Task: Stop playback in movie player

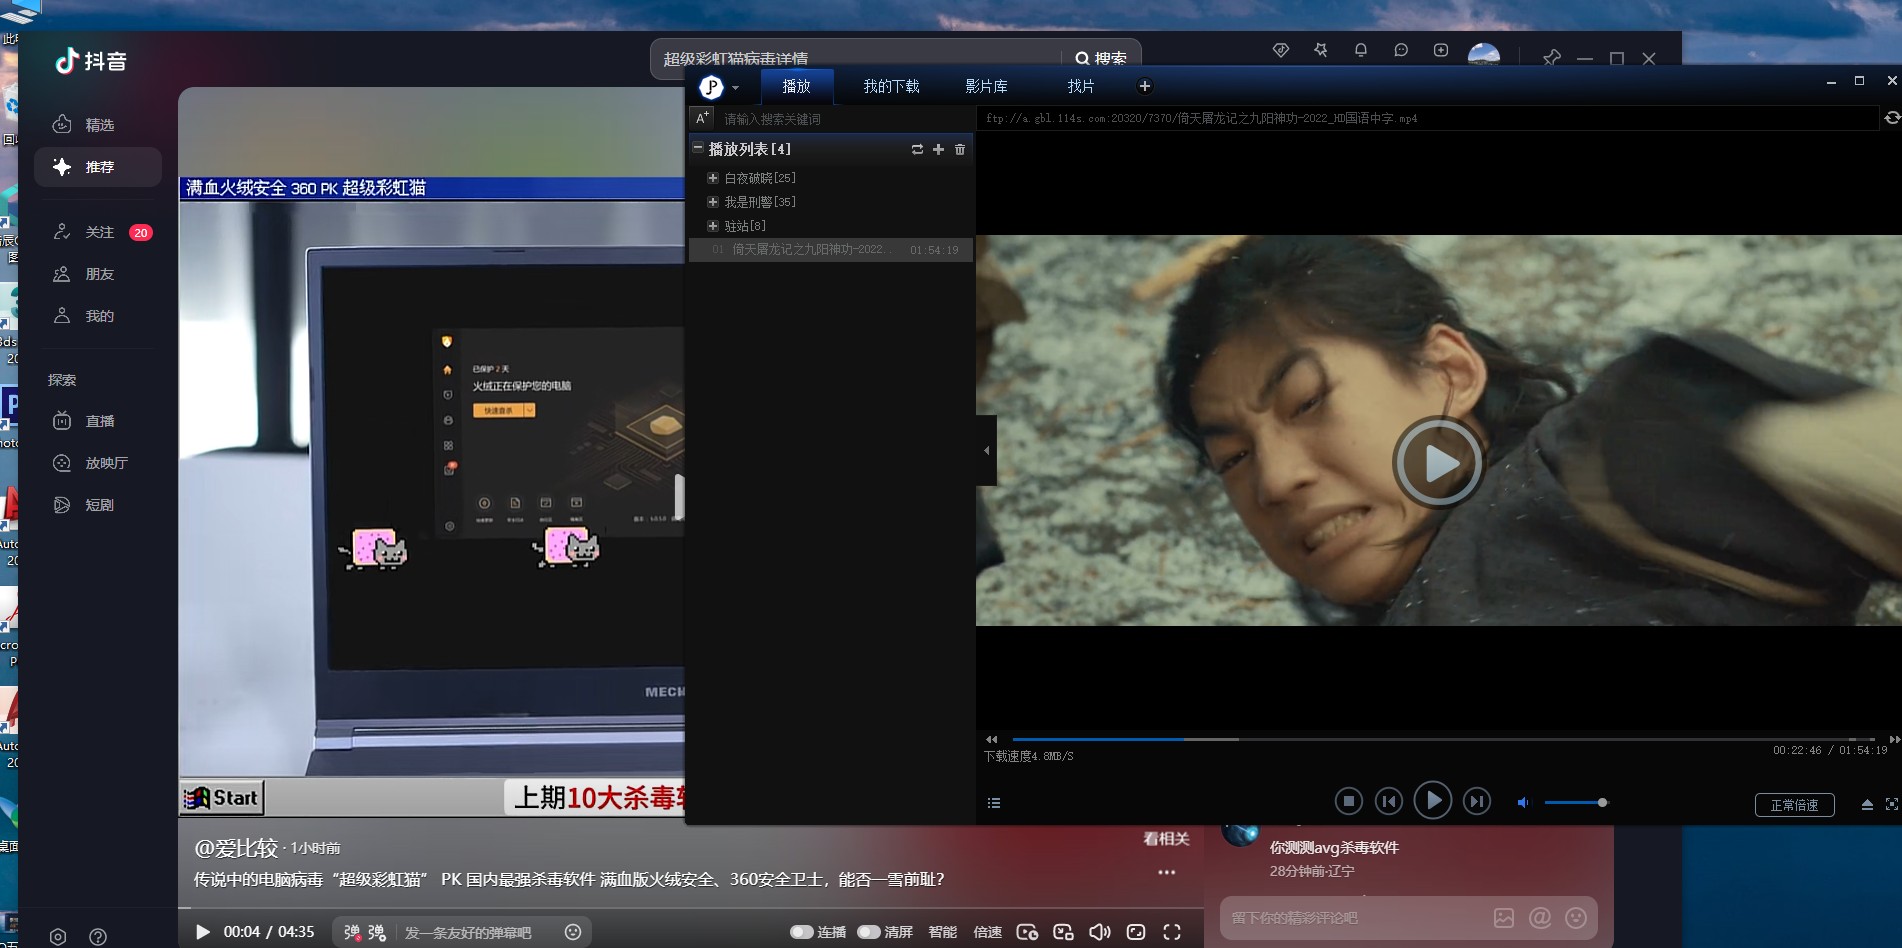Action: [1348, 801]
